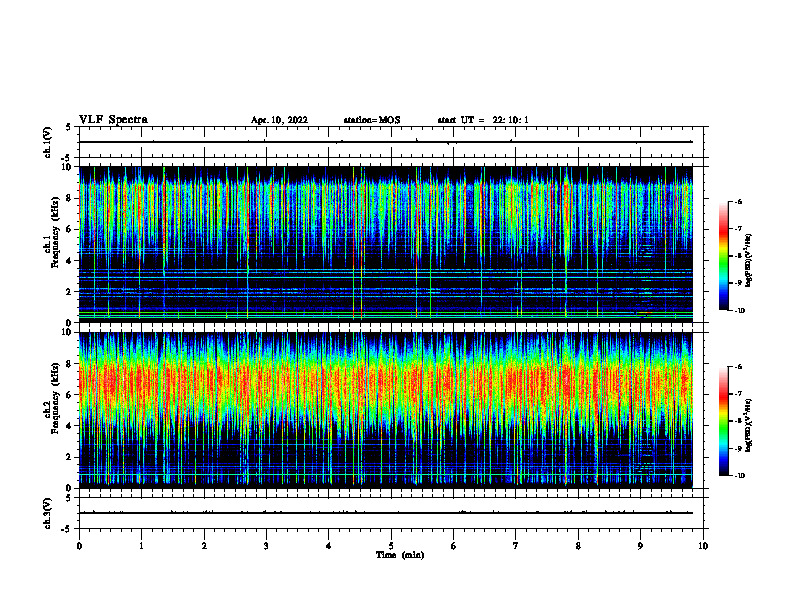Click time axis tick label "7"
This screenshot has width=792, height=612.
coord(516,546)
